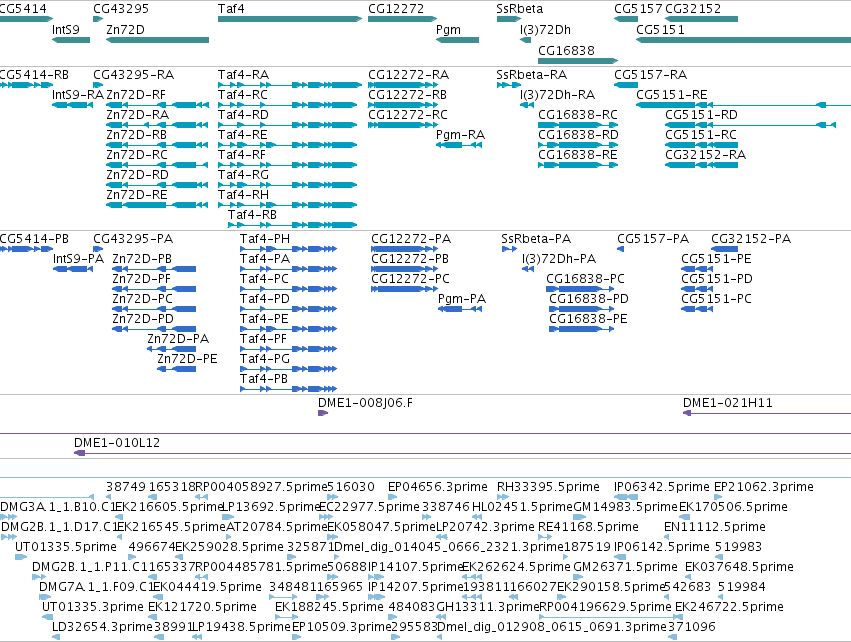
Task: Select transcript Zn72D-RC
Action: [157, 165]
